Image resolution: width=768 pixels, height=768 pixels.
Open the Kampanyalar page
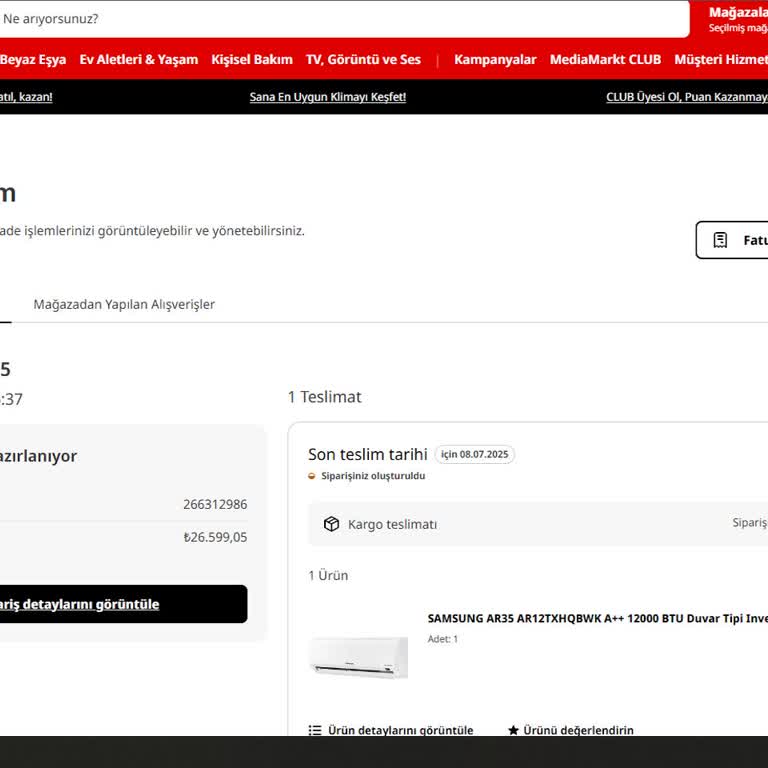[495, 59]
